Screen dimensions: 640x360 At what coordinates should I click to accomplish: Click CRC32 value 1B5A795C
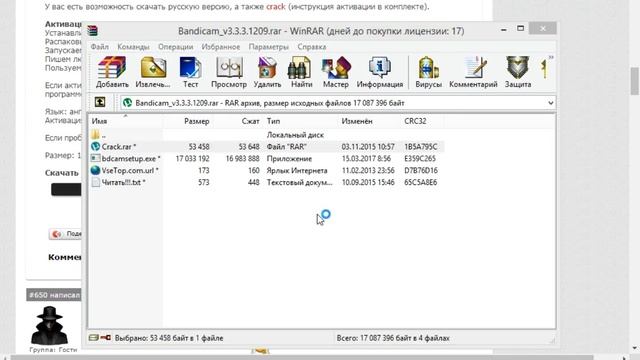coord(421,147)
